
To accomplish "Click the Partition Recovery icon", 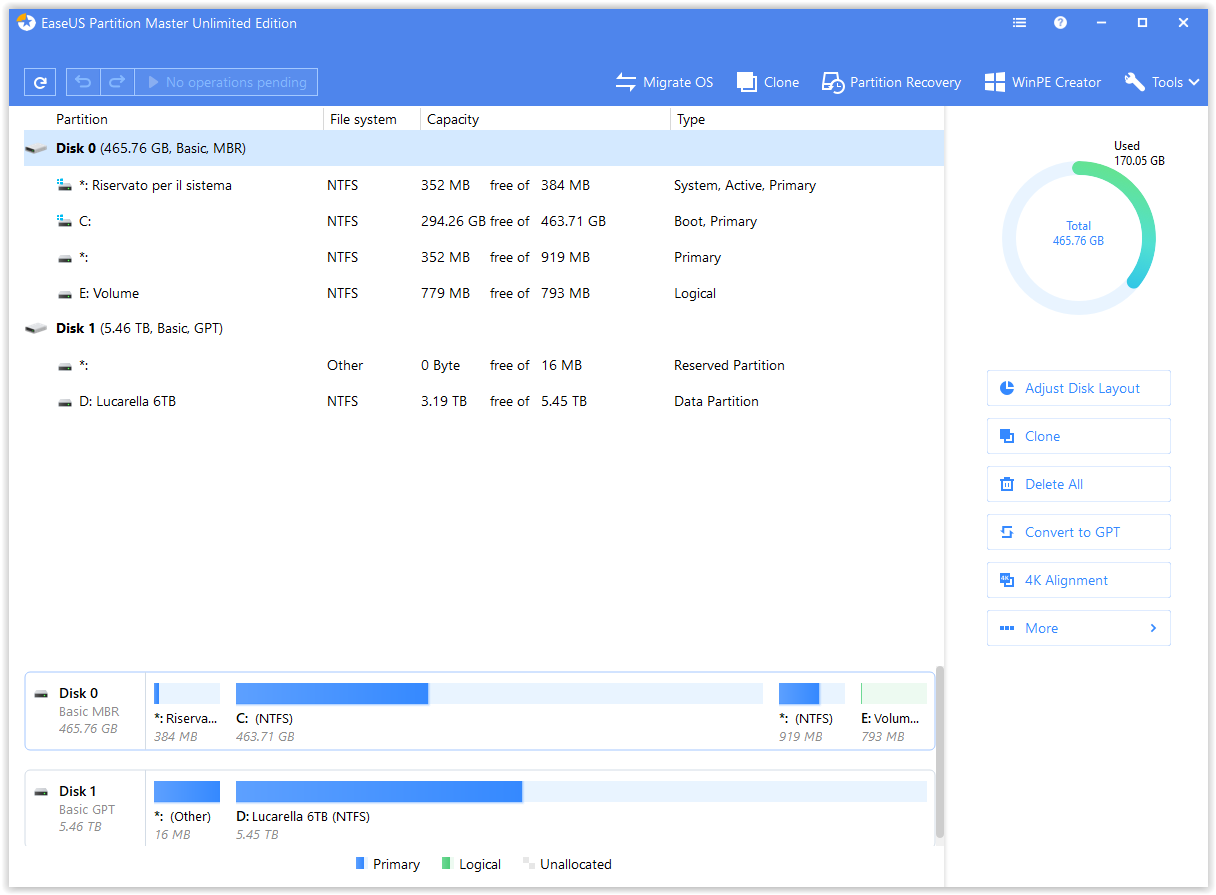I will pos(833,82).
